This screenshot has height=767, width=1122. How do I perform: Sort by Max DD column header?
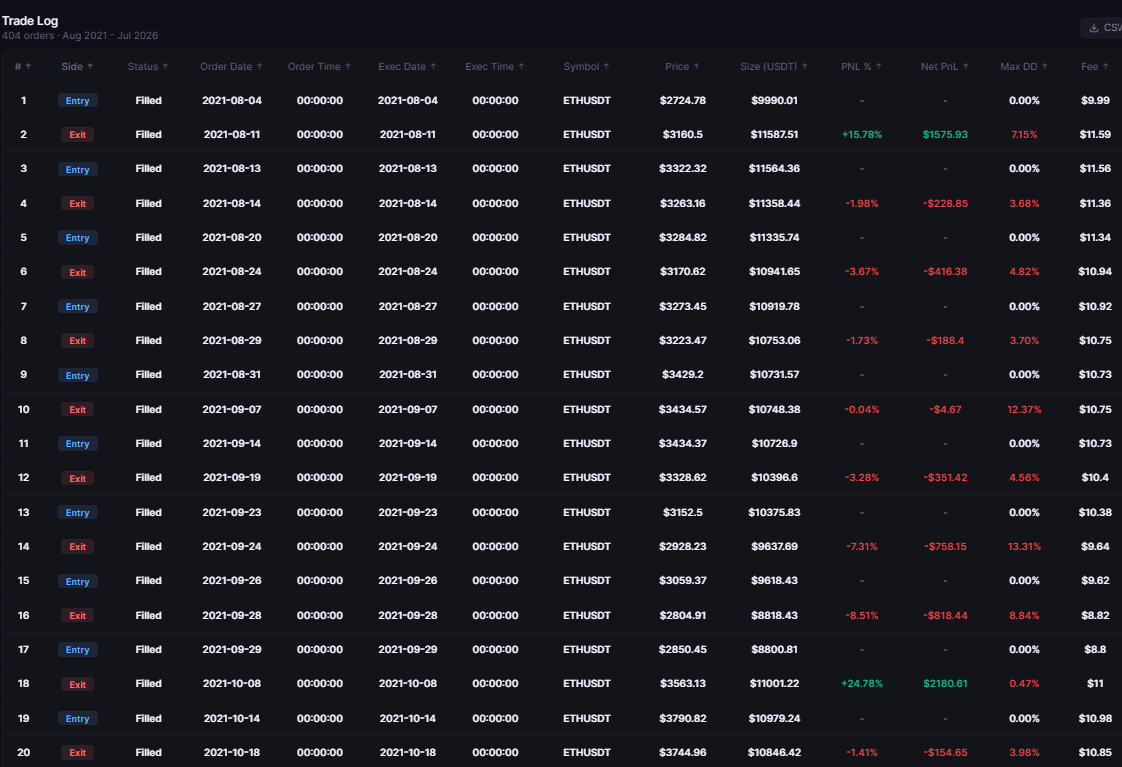(x=1024, y=67)
